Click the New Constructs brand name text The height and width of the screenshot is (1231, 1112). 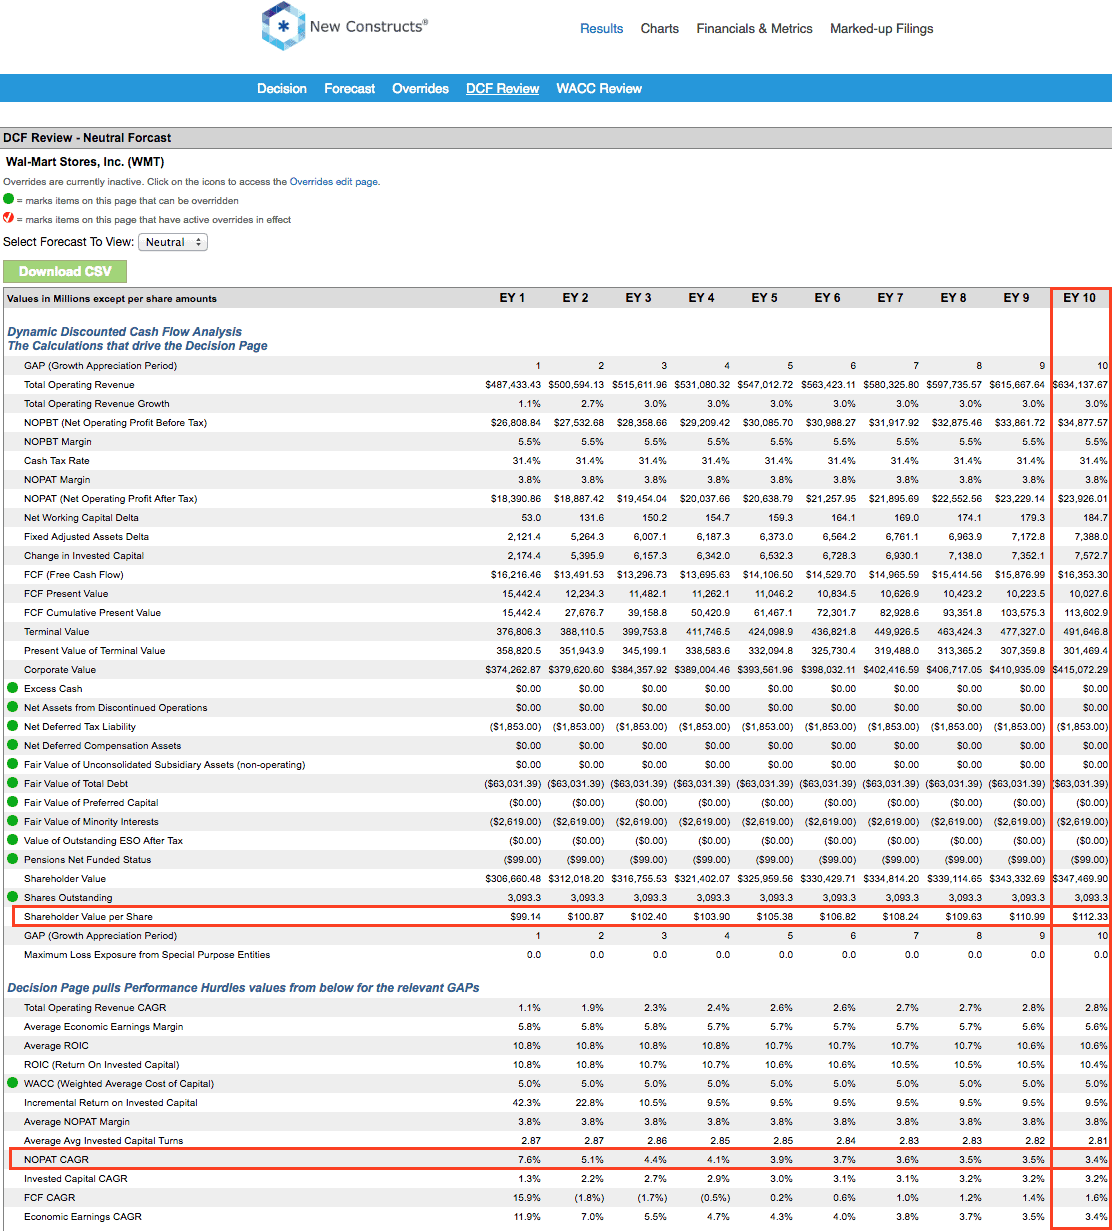tap(368, 26)
